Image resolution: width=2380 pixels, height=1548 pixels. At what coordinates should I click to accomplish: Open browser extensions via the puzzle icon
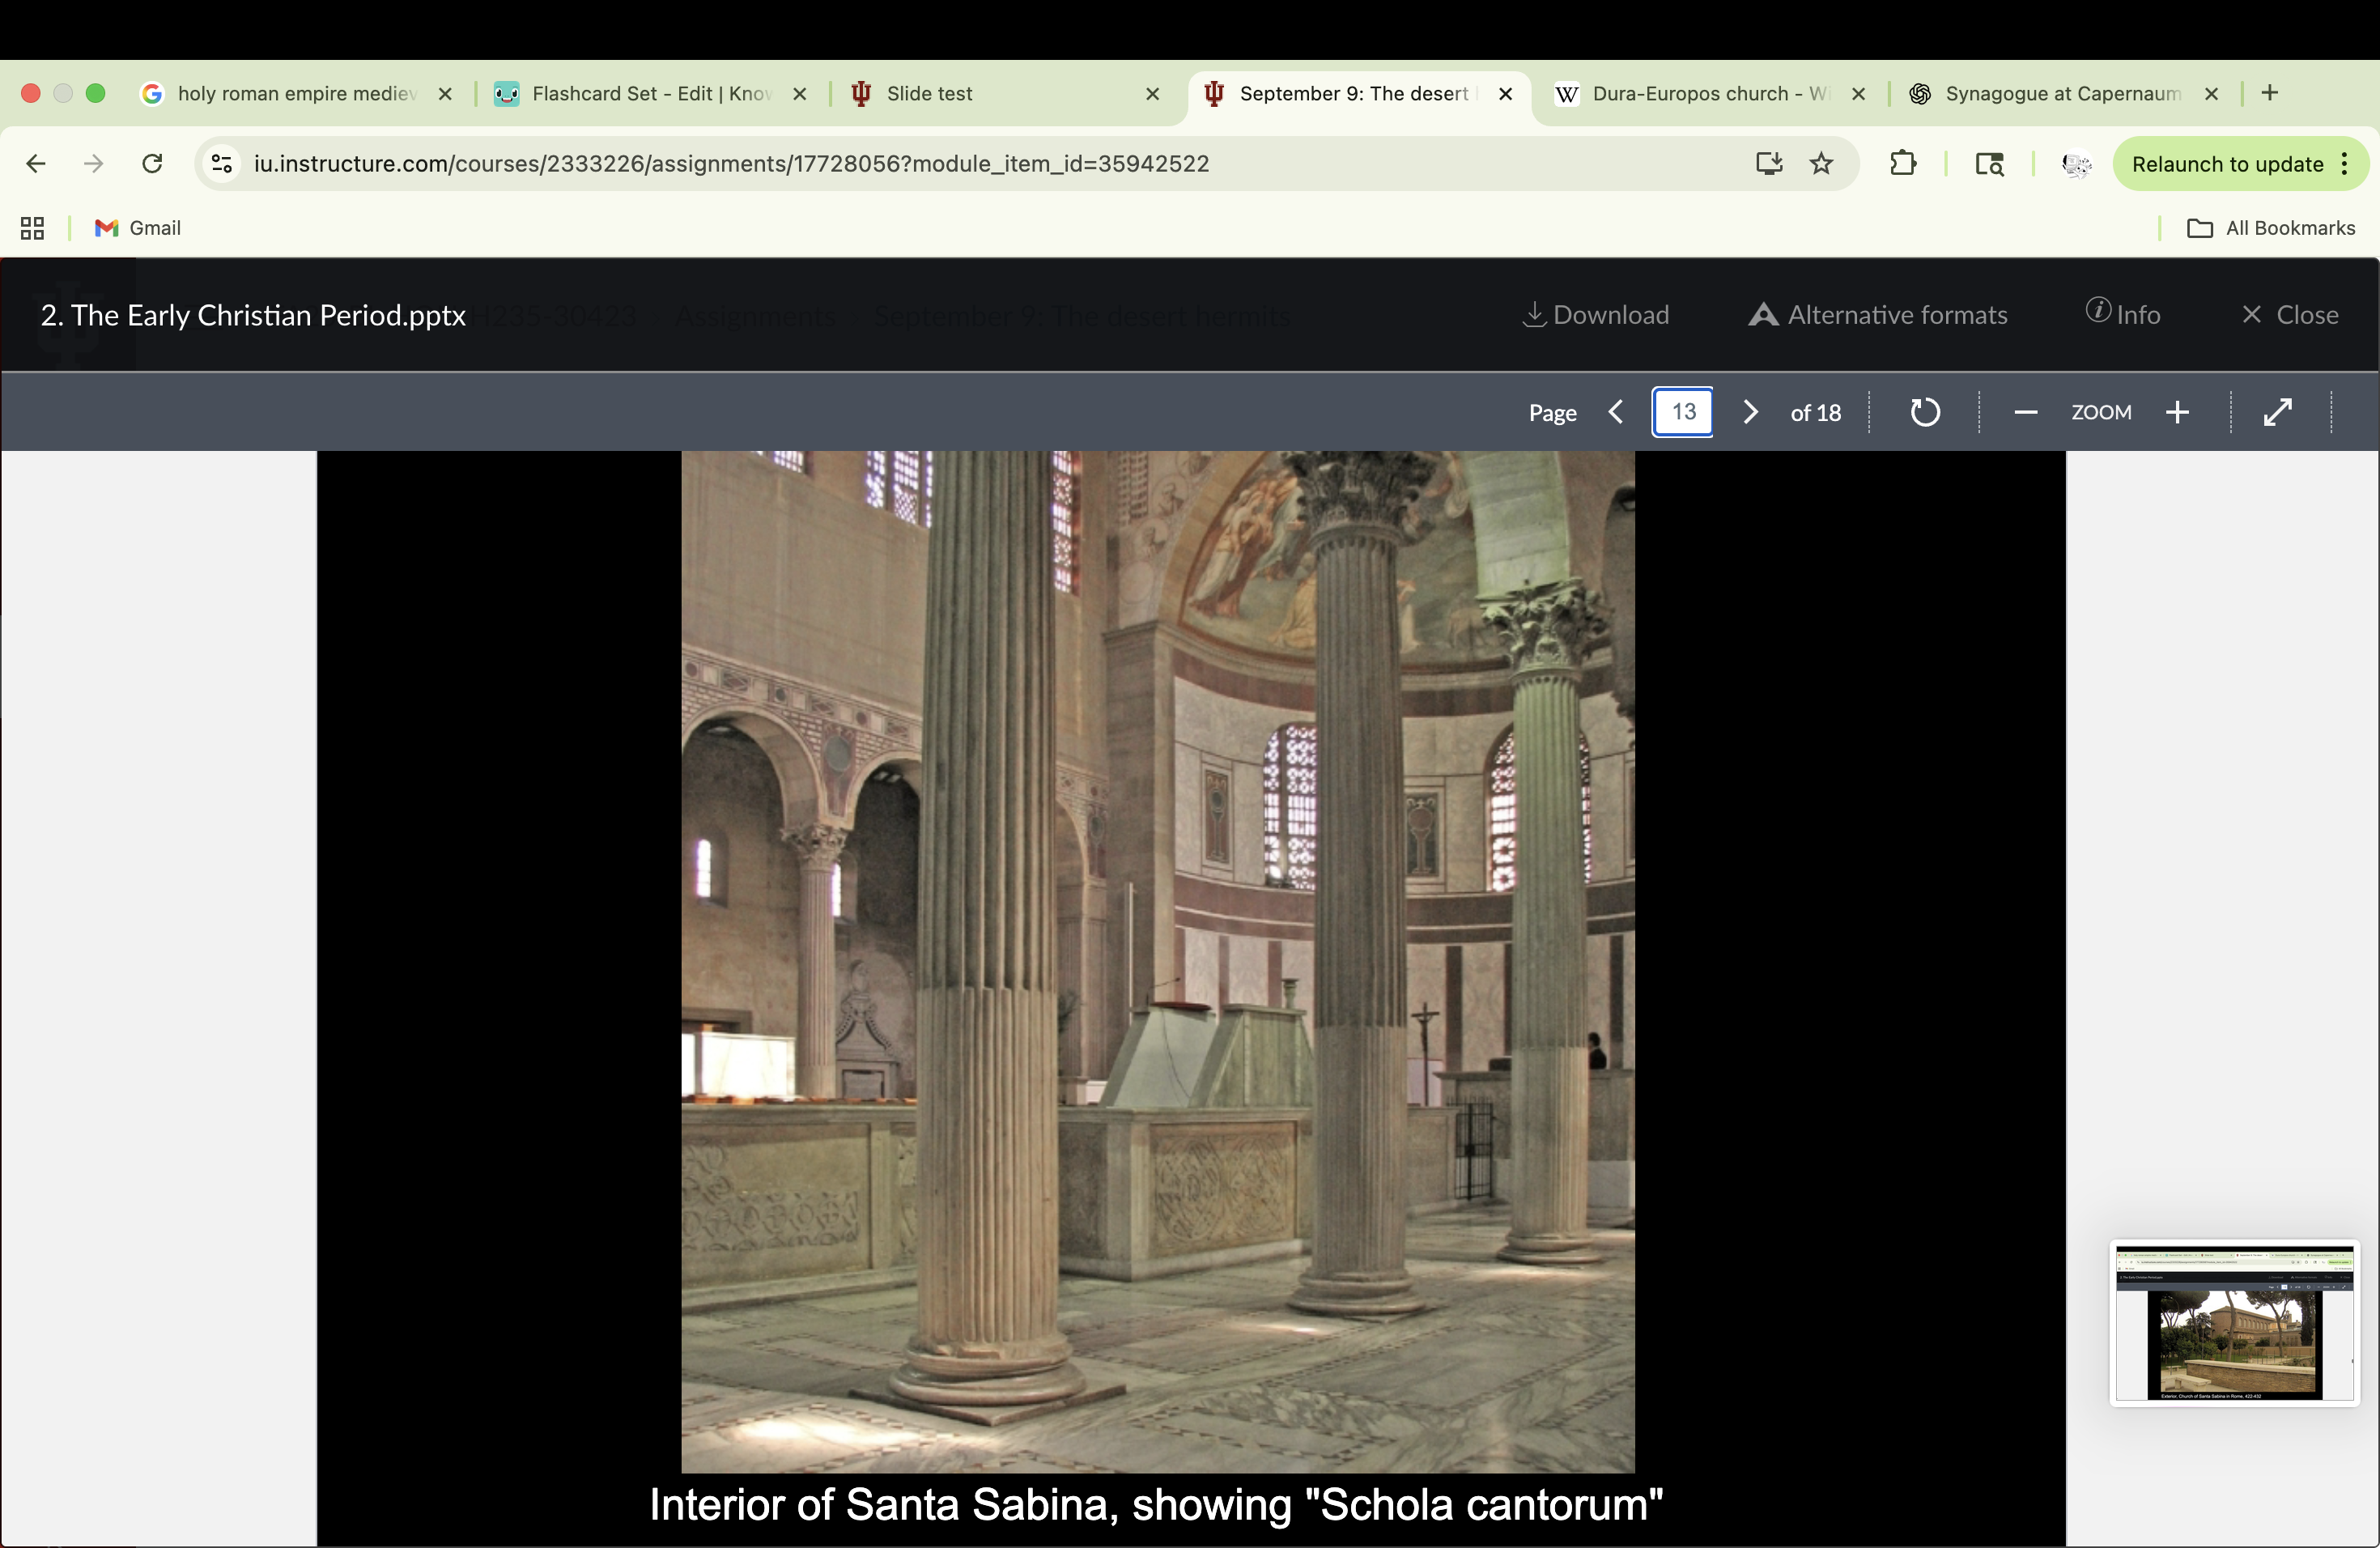pos(1904,163)
